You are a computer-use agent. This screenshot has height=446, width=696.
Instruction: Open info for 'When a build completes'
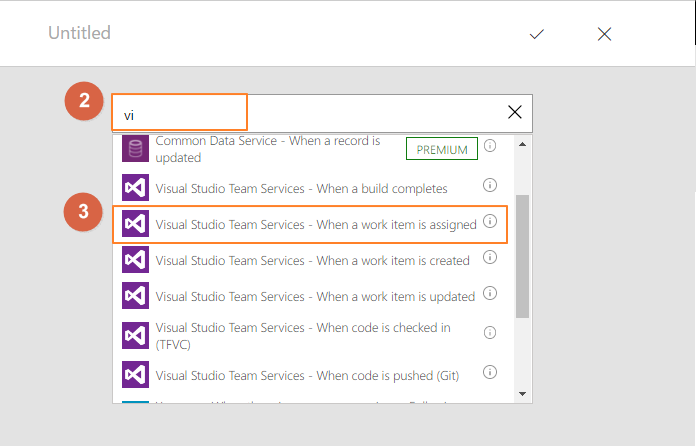[x=490, y=186]
